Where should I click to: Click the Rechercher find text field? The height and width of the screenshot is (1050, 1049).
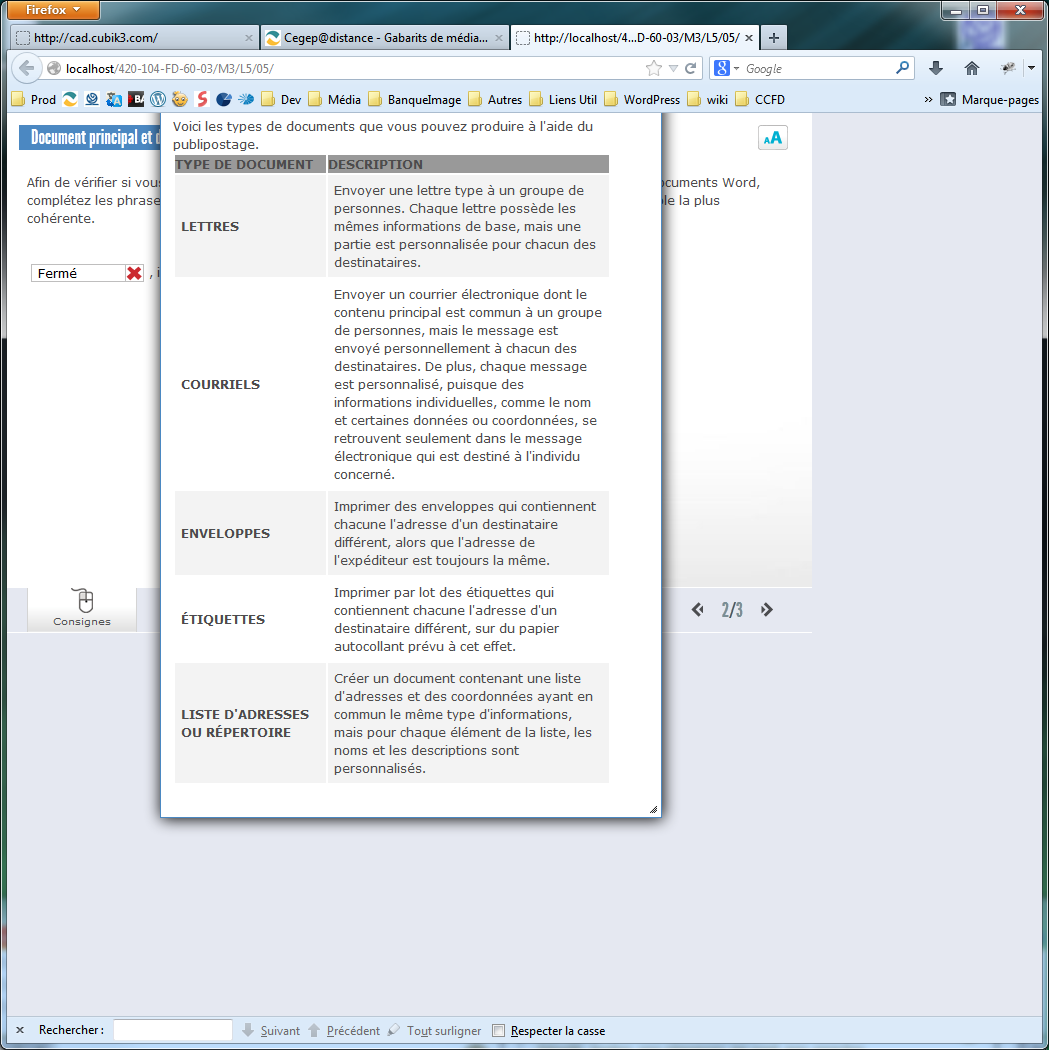pos(173,1030)
